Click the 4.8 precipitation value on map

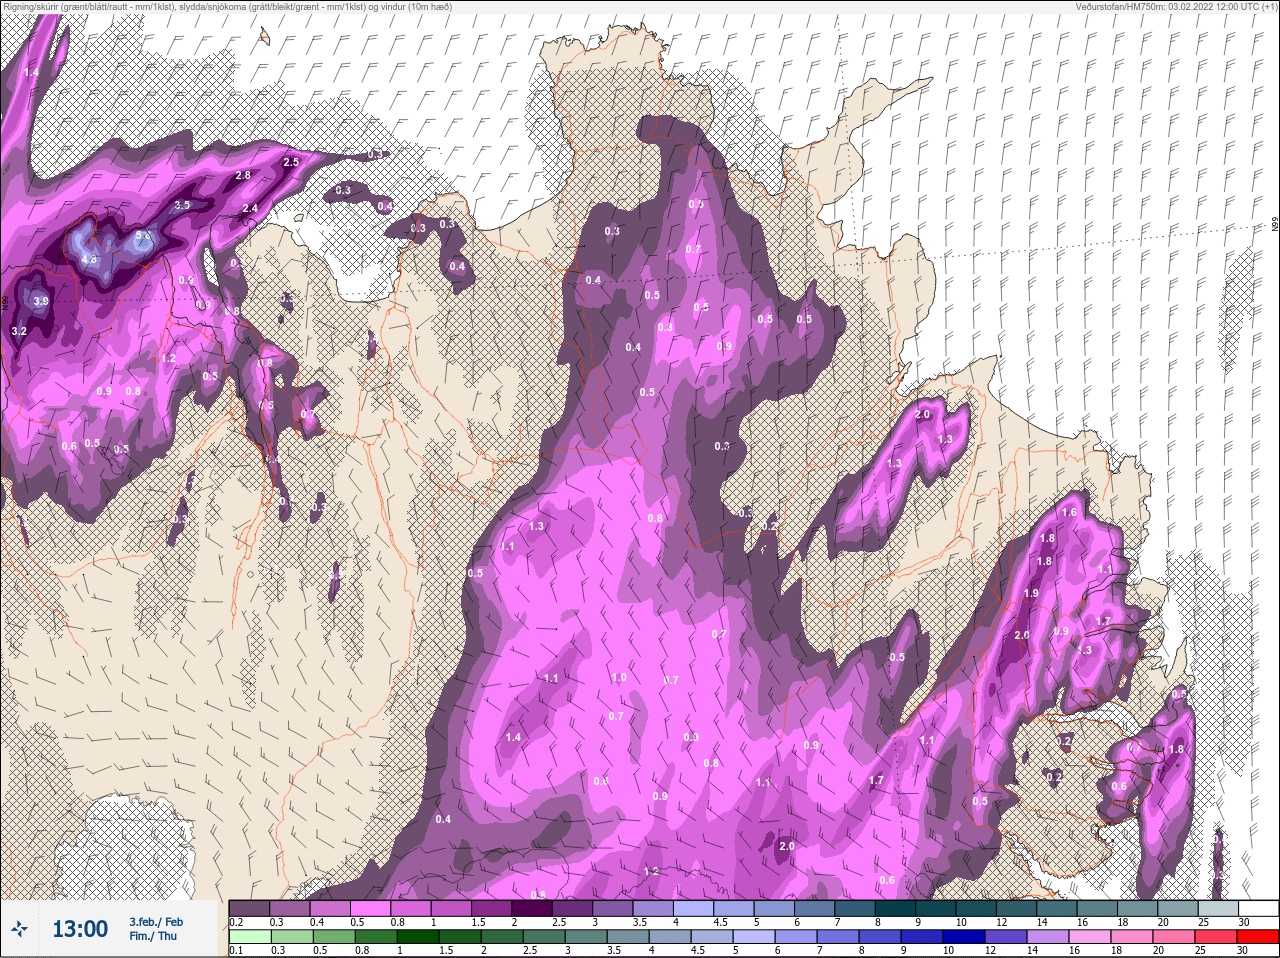click(x=88, y=260)
